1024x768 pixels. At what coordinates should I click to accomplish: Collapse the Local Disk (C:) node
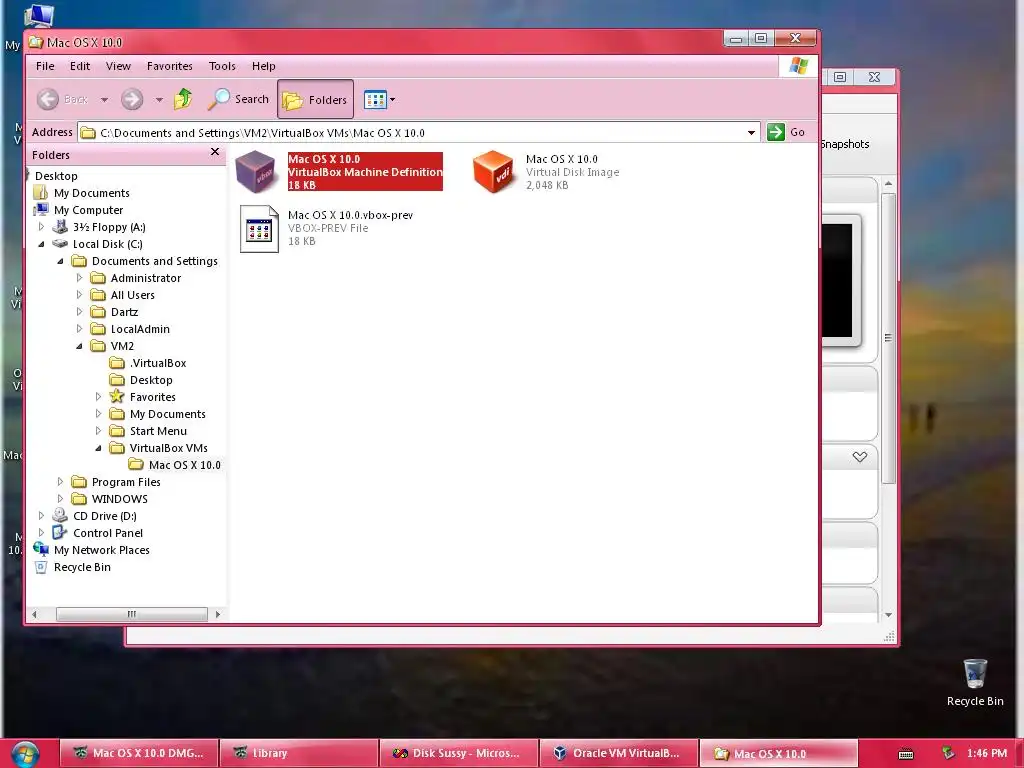coord(41,244)
